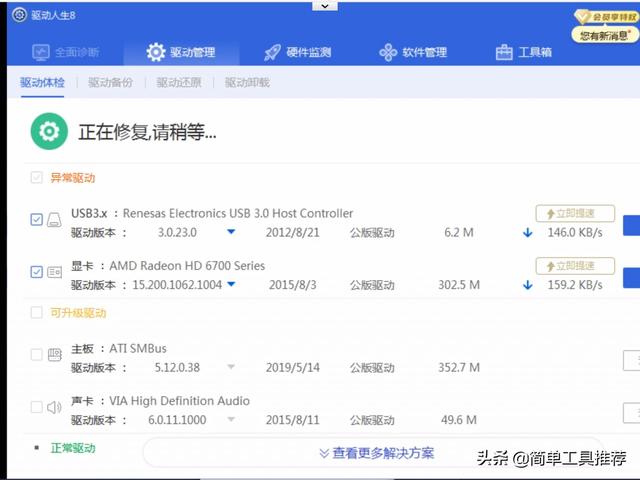Open version dropdown for 5.12.0.38

pos(231,367)
